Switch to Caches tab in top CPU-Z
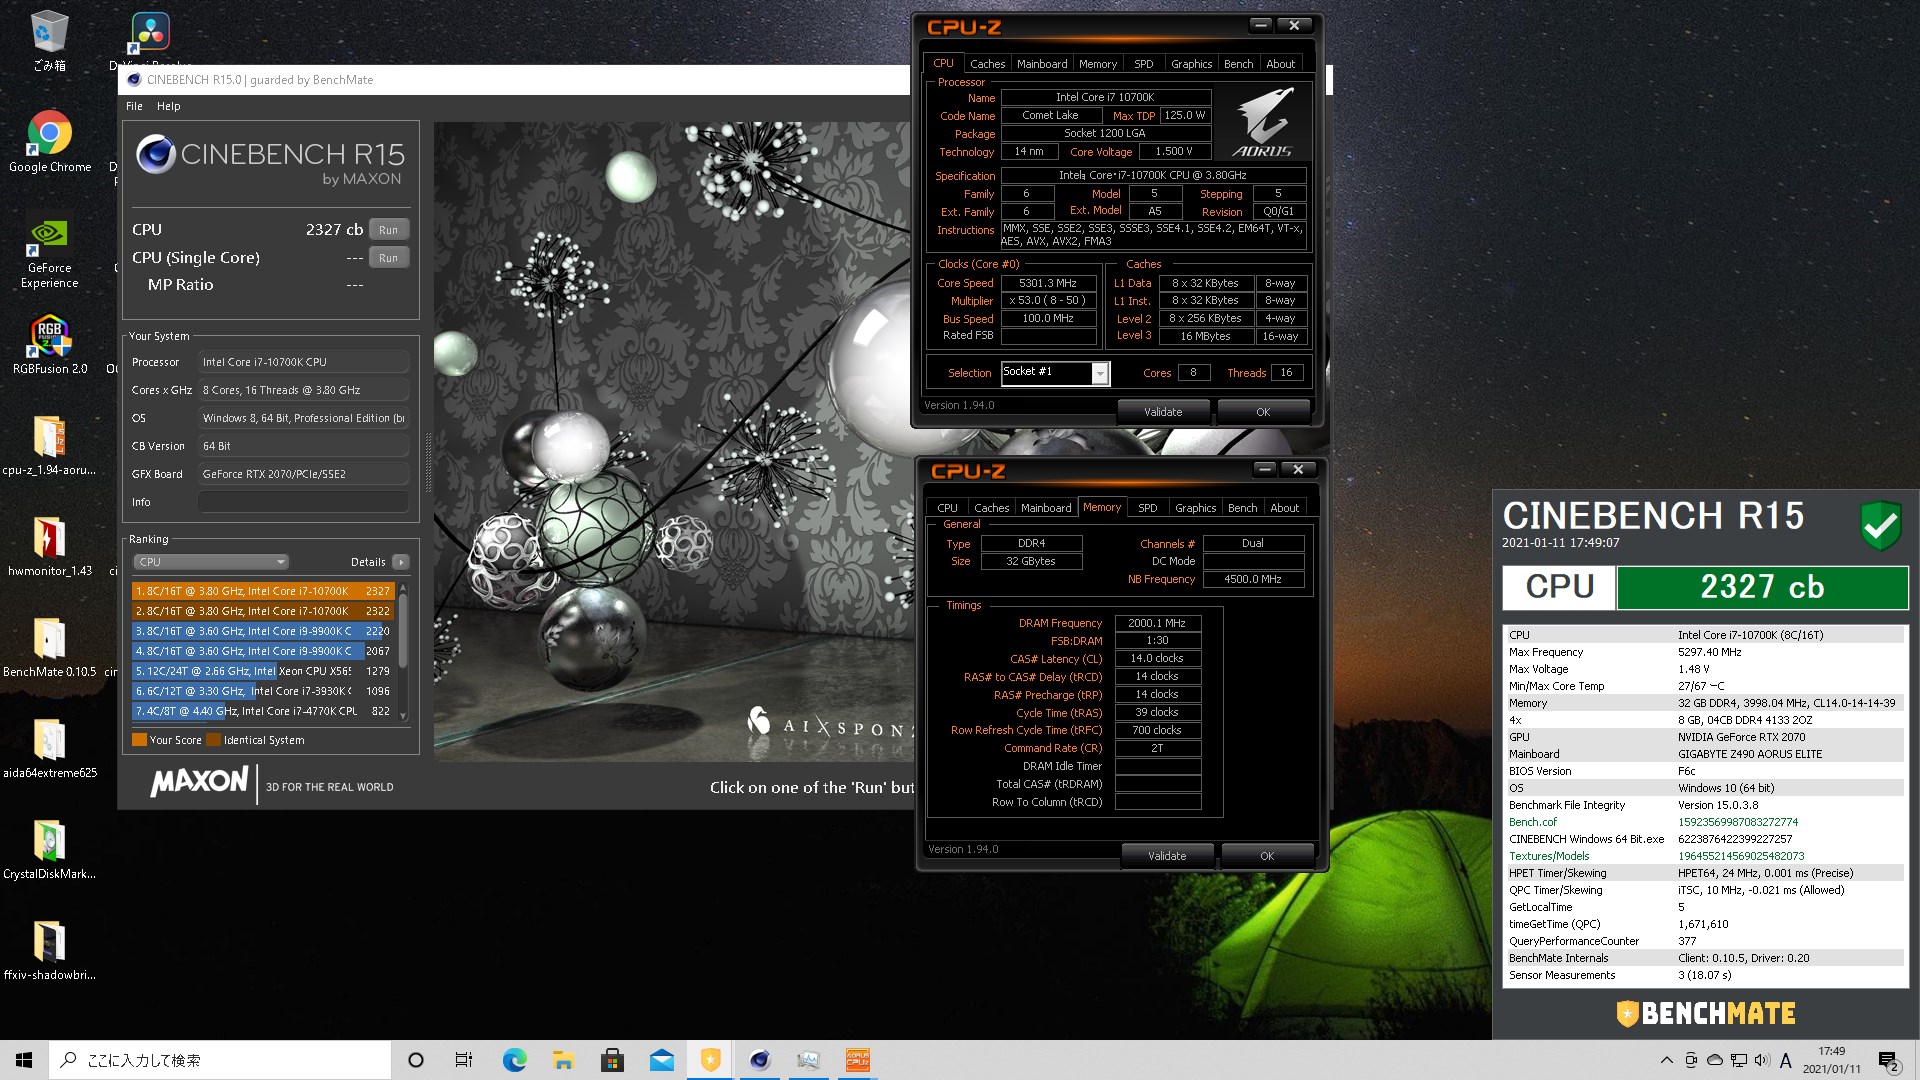1920x1080 pixels. coord(987,64)
